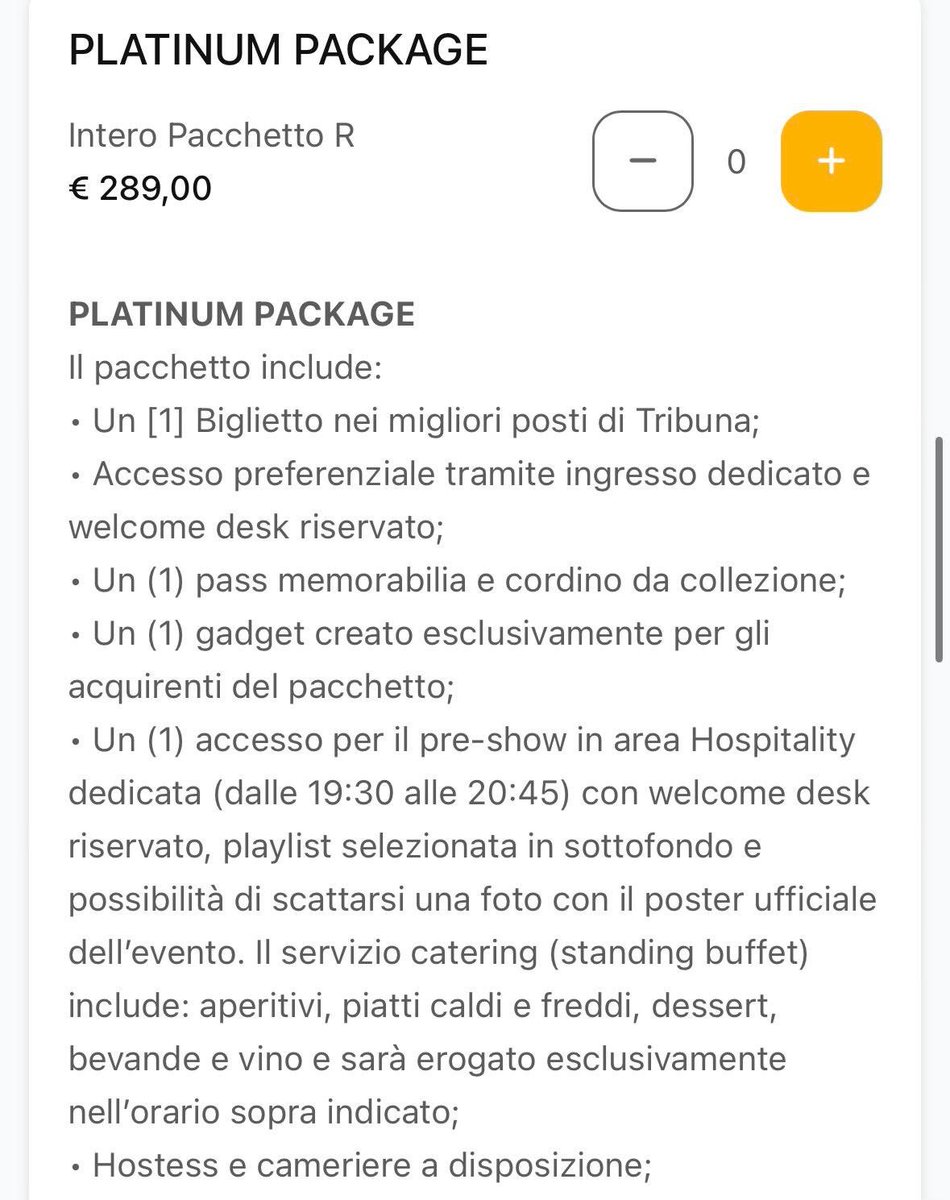This screenshot has height=1200, width=950.
Task: Select the quantity value 0 between the steppers
Action: [736, 161]
